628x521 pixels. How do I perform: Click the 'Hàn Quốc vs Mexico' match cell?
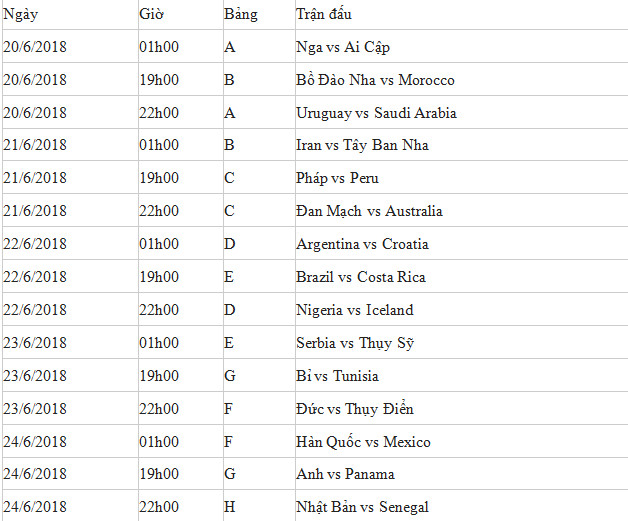[363, 442]
